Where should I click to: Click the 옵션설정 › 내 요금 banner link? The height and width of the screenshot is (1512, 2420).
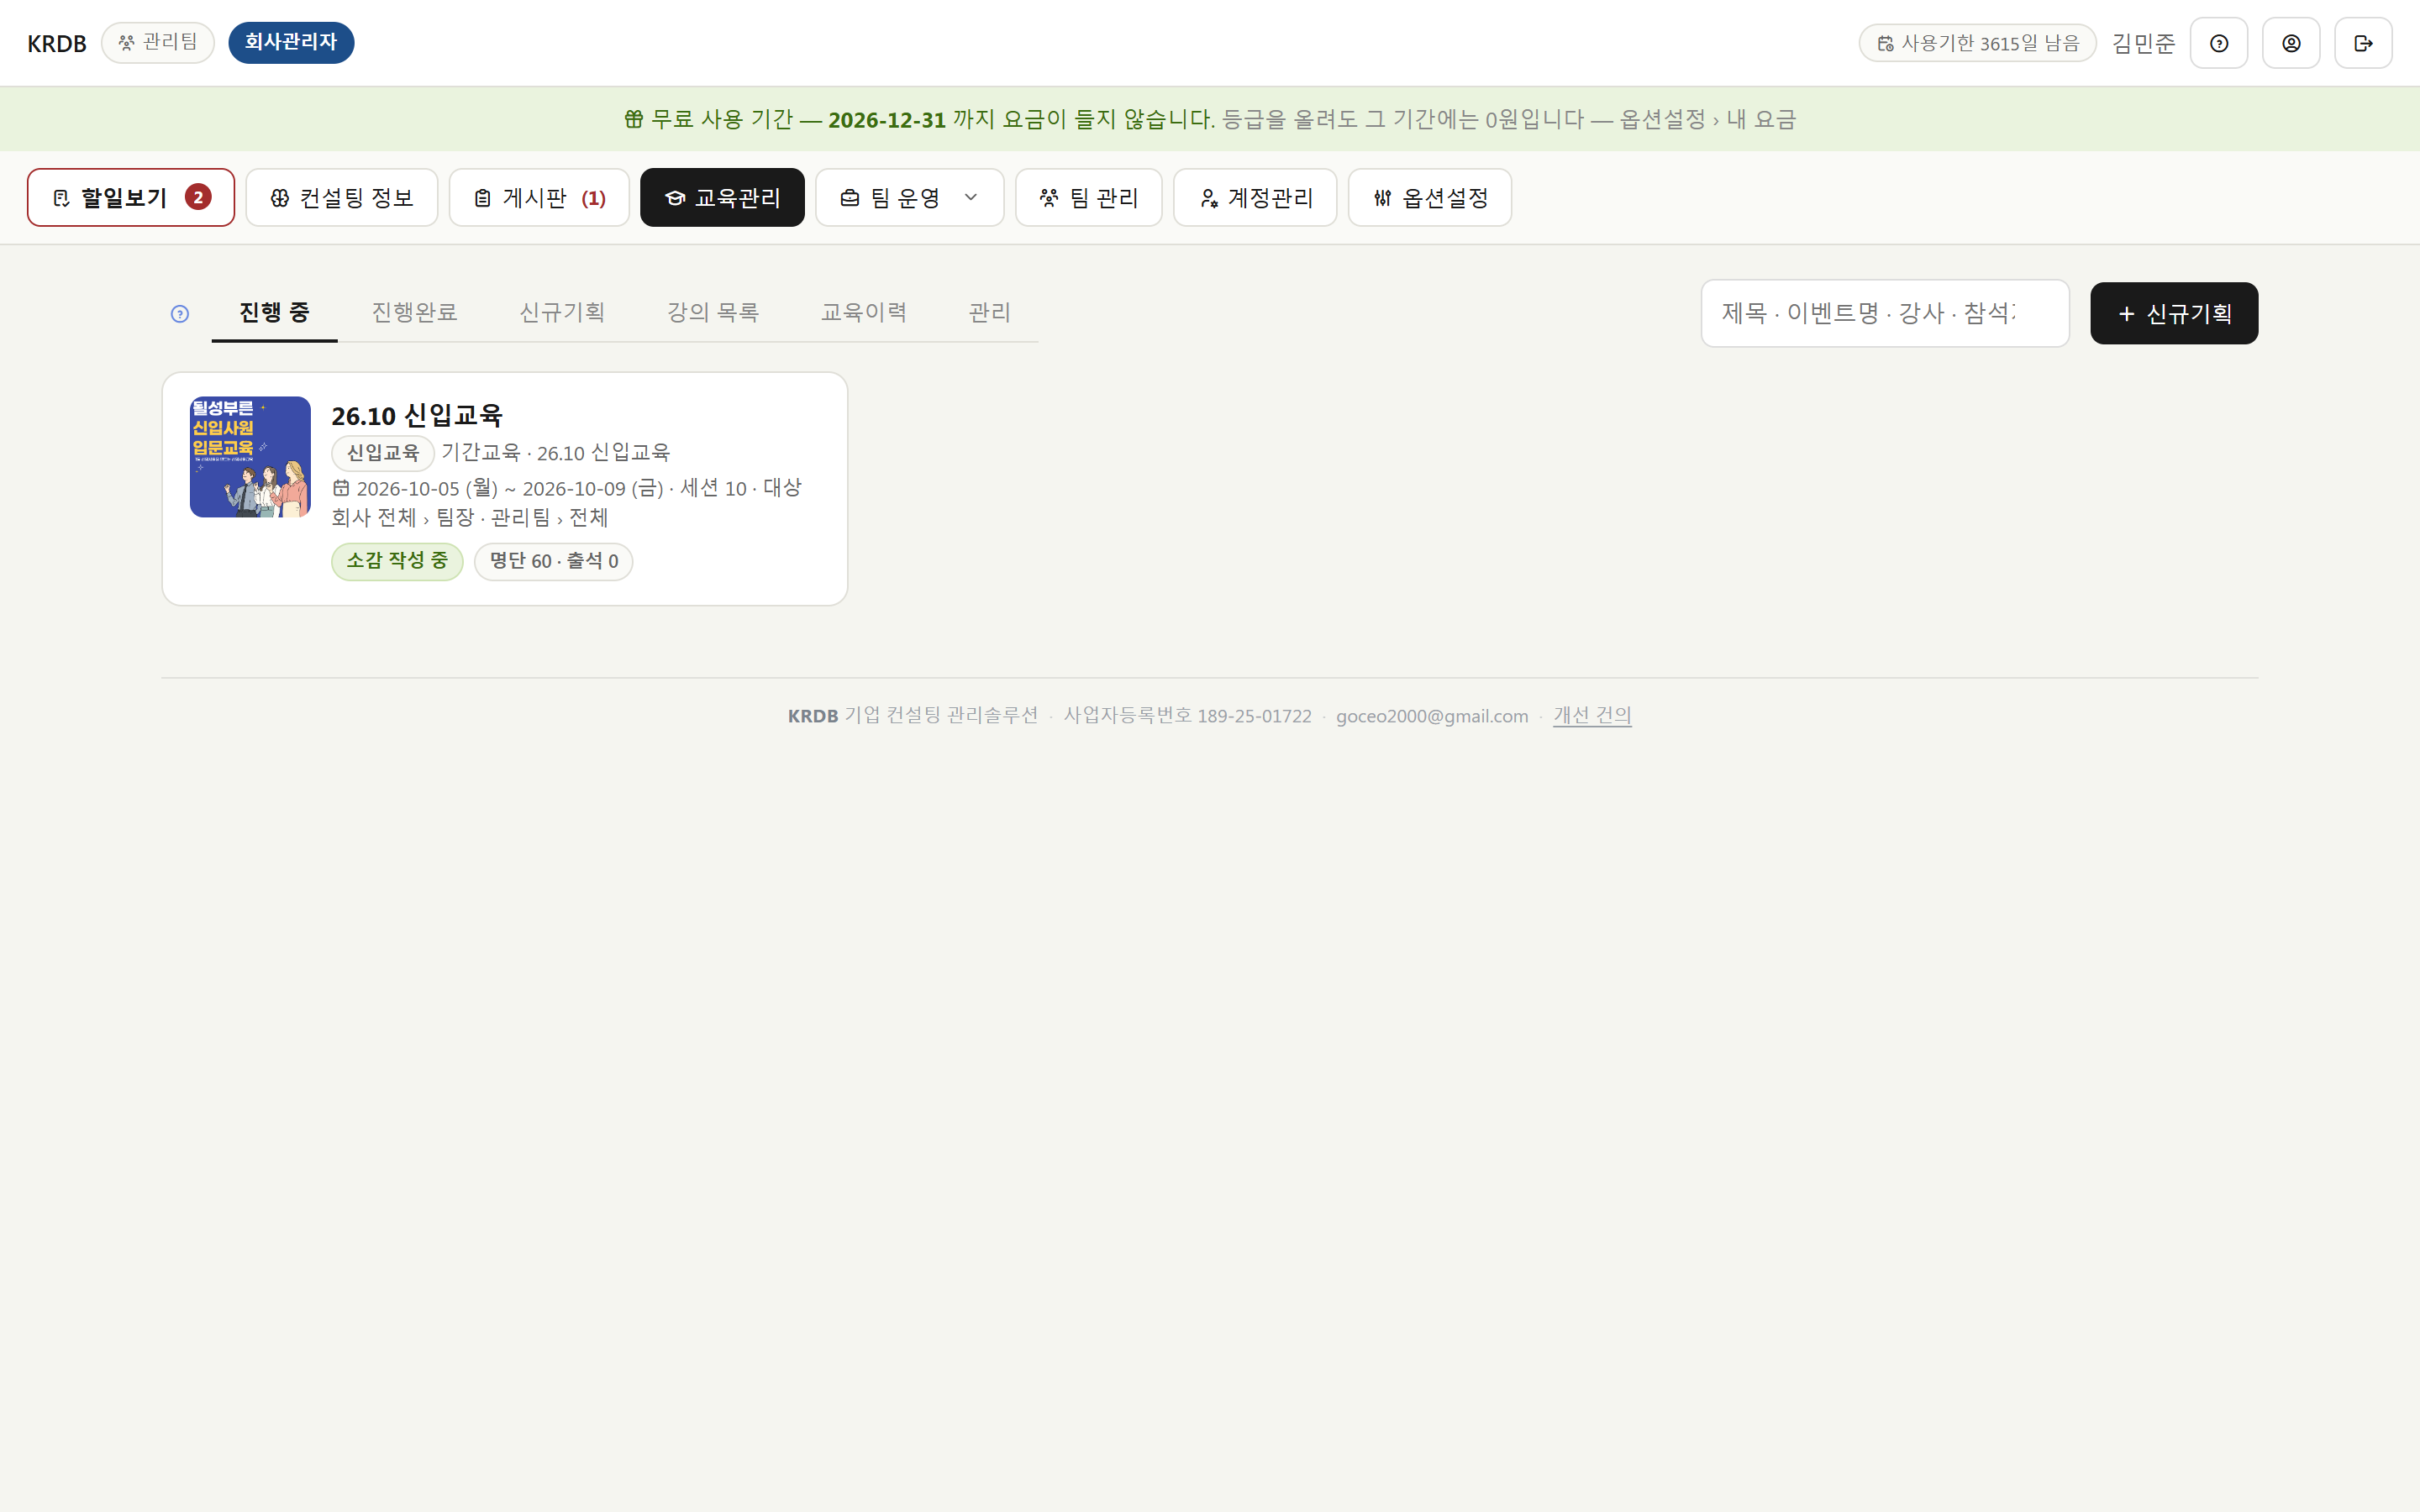click(x=1708, y=119)
